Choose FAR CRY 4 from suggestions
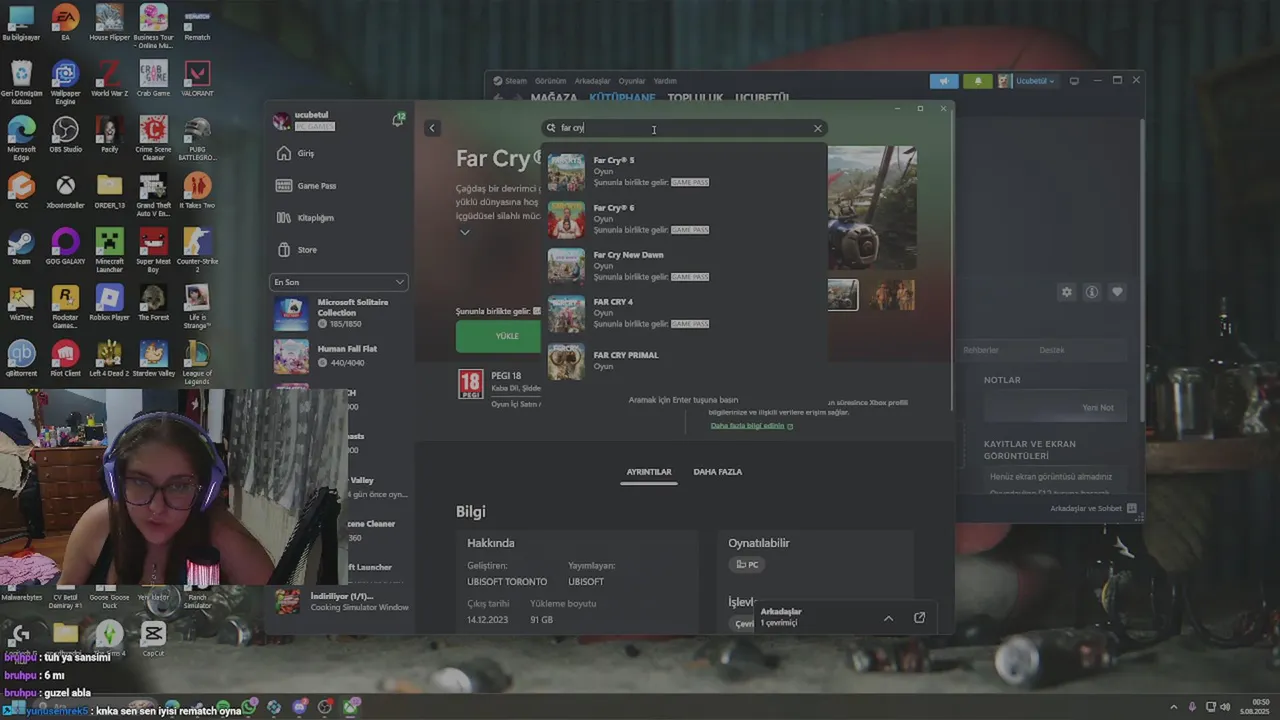Image resolution: width=1280 pixels, height=720 pixels. click(685, 313)
